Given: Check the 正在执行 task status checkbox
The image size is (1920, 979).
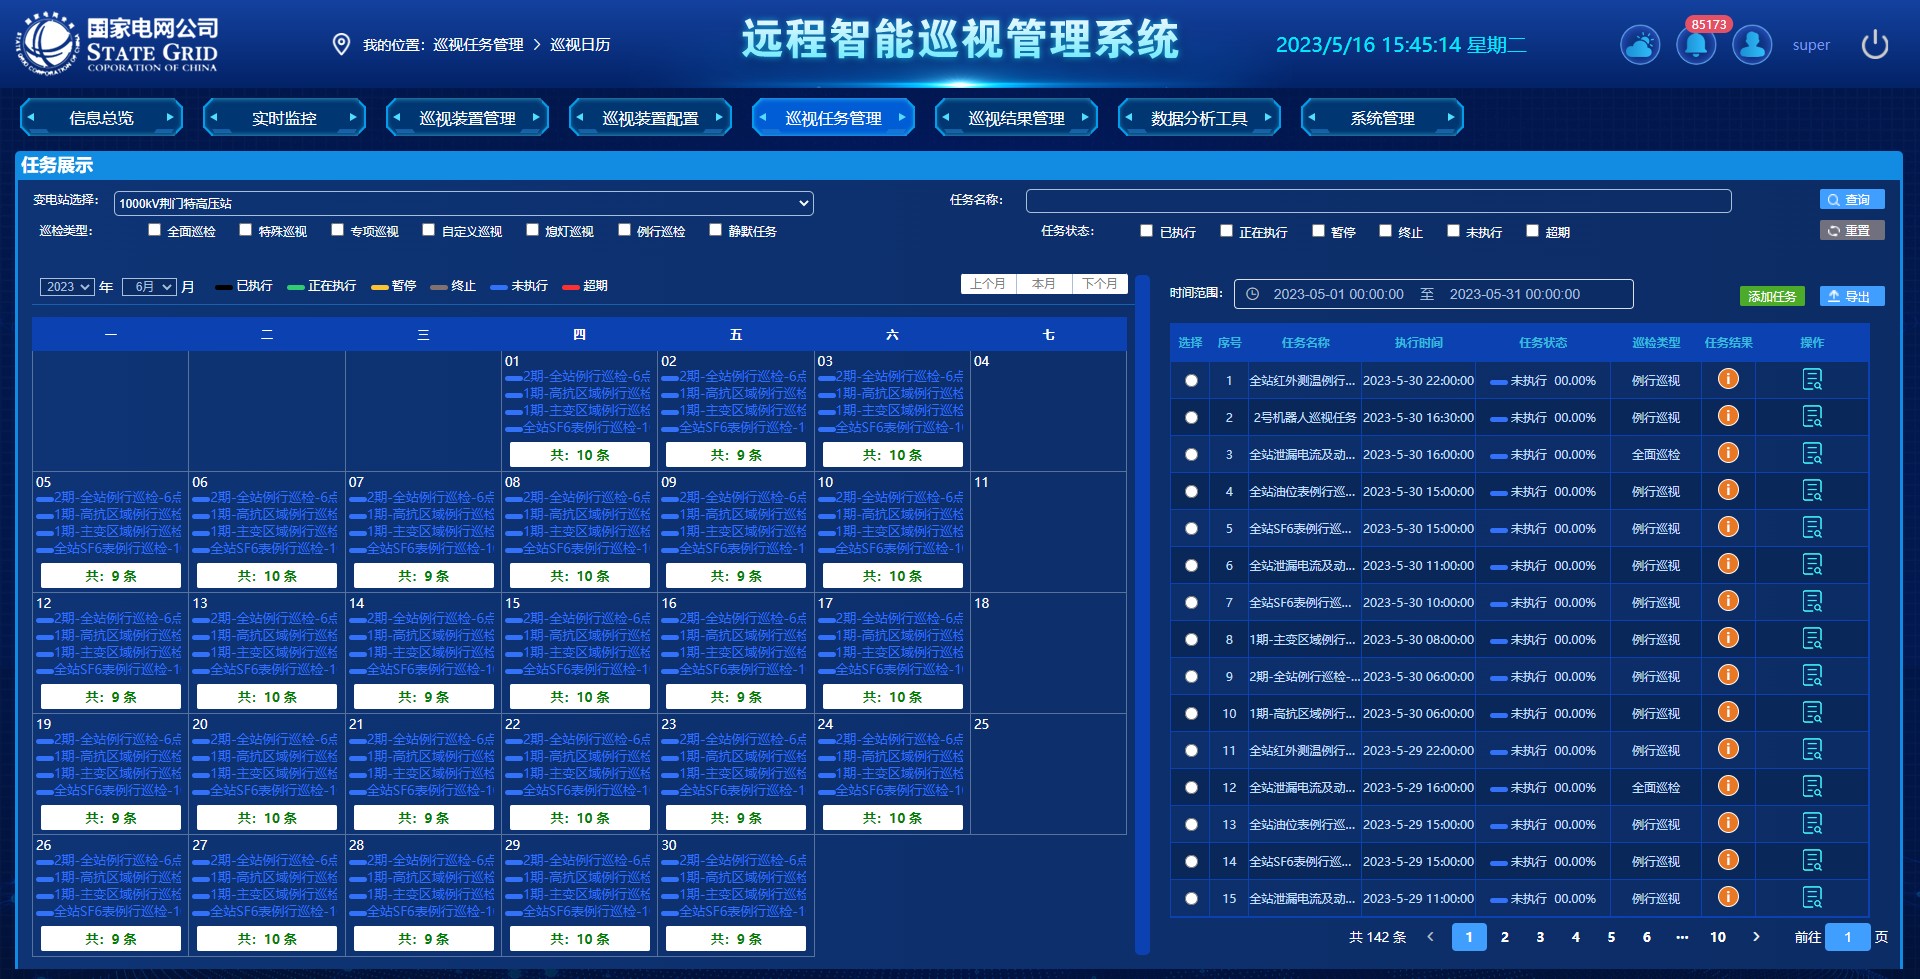Looking at the screenshot, I should point(1226,231).
